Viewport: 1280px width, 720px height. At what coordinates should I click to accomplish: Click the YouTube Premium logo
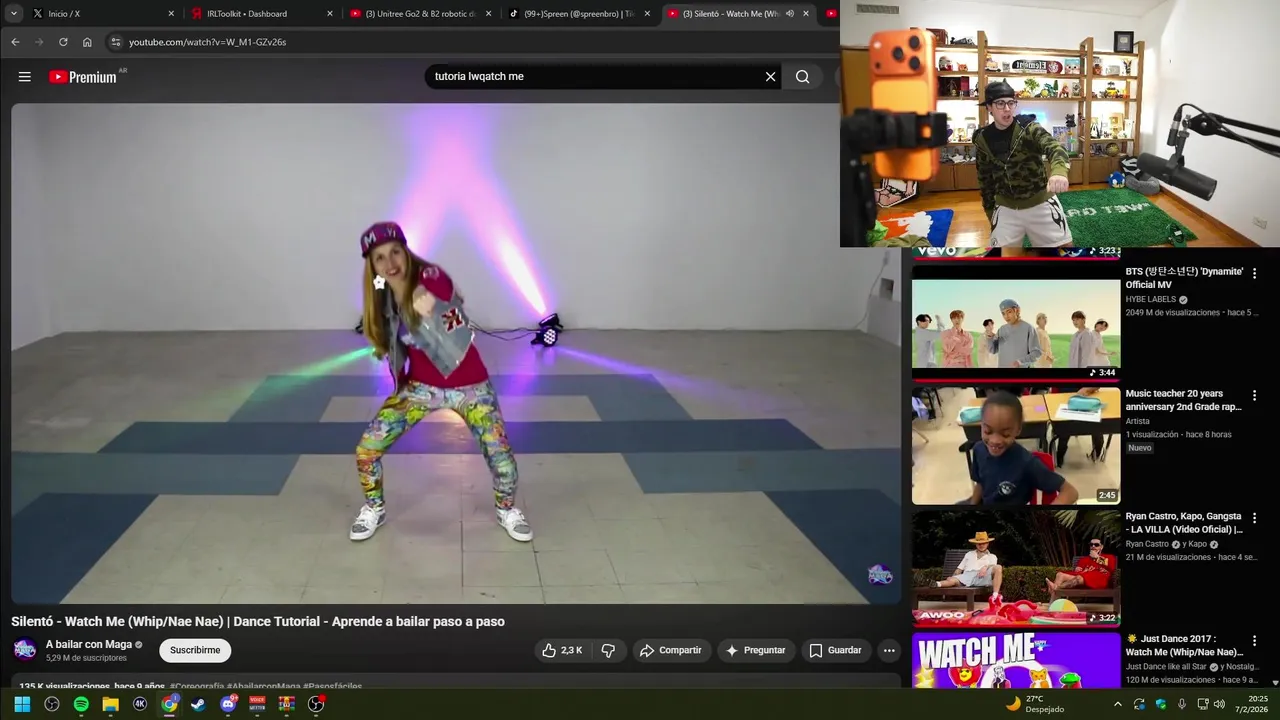click(83, 77)
